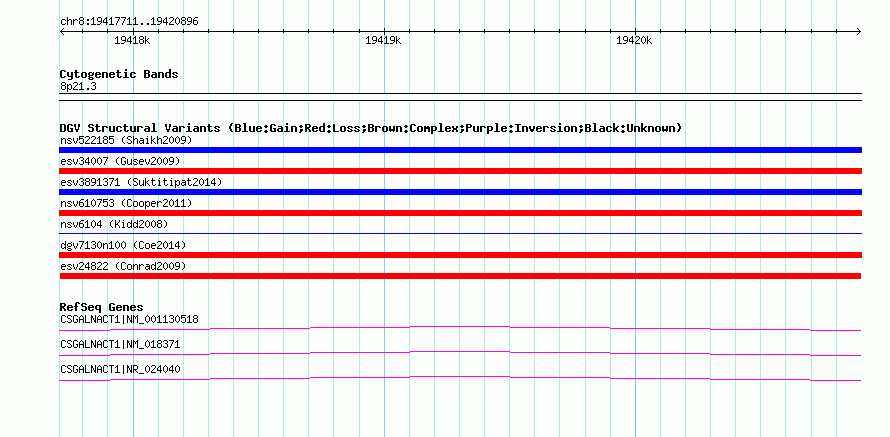890x437 pixels.
Task: Click the Cytogenetic Bands track title
Action: coord(119,74)
